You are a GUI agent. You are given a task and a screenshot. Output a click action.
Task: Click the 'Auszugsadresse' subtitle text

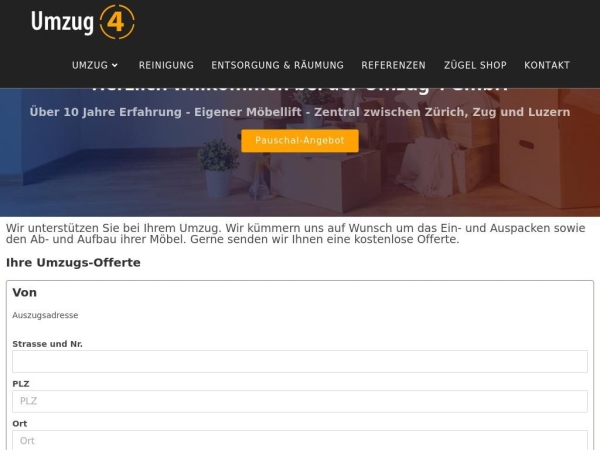coord(45,315)
